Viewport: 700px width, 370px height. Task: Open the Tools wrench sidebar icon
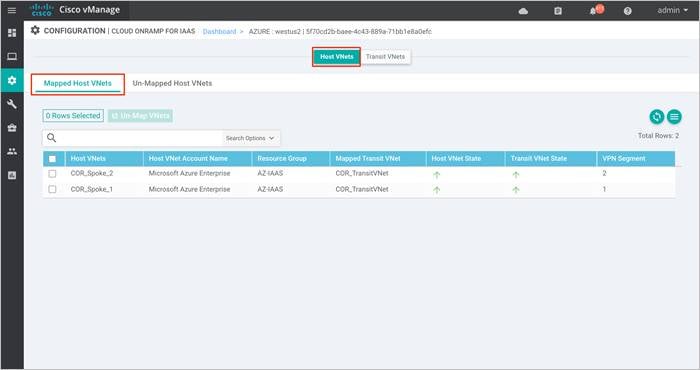click(x=12, y=104)
